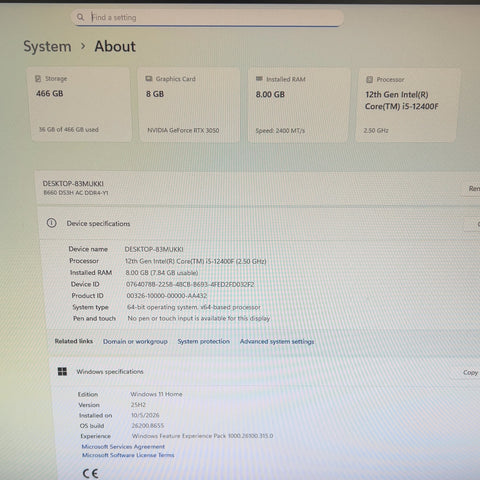Select NVIDIA GeForce RTX 3050 text

[183, 130]
